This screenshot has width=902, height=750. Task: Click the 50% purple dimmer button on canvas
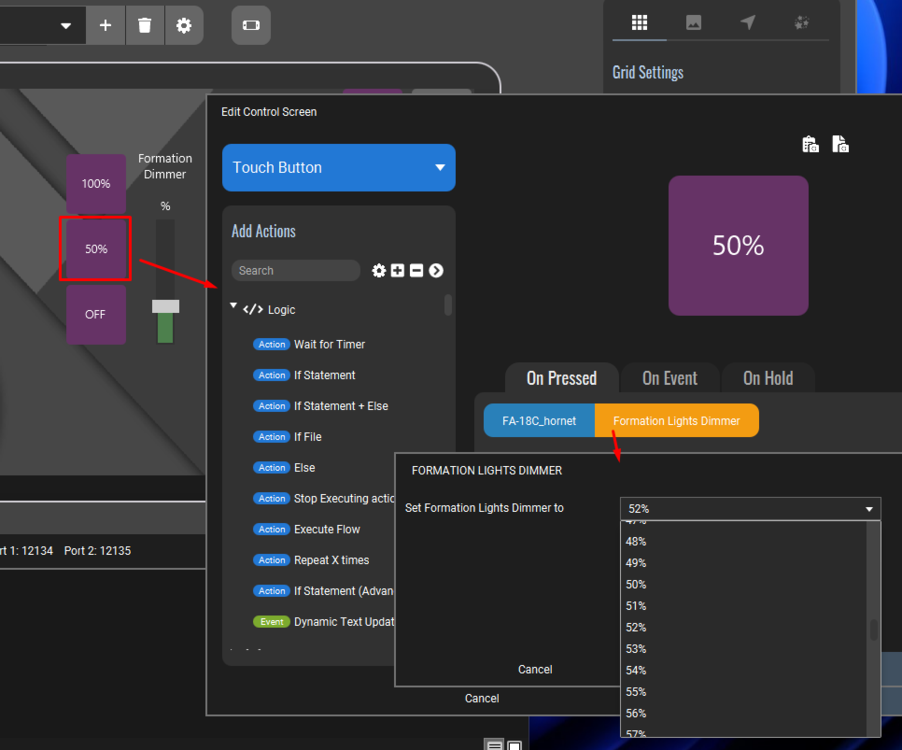(x=96, y=249)
